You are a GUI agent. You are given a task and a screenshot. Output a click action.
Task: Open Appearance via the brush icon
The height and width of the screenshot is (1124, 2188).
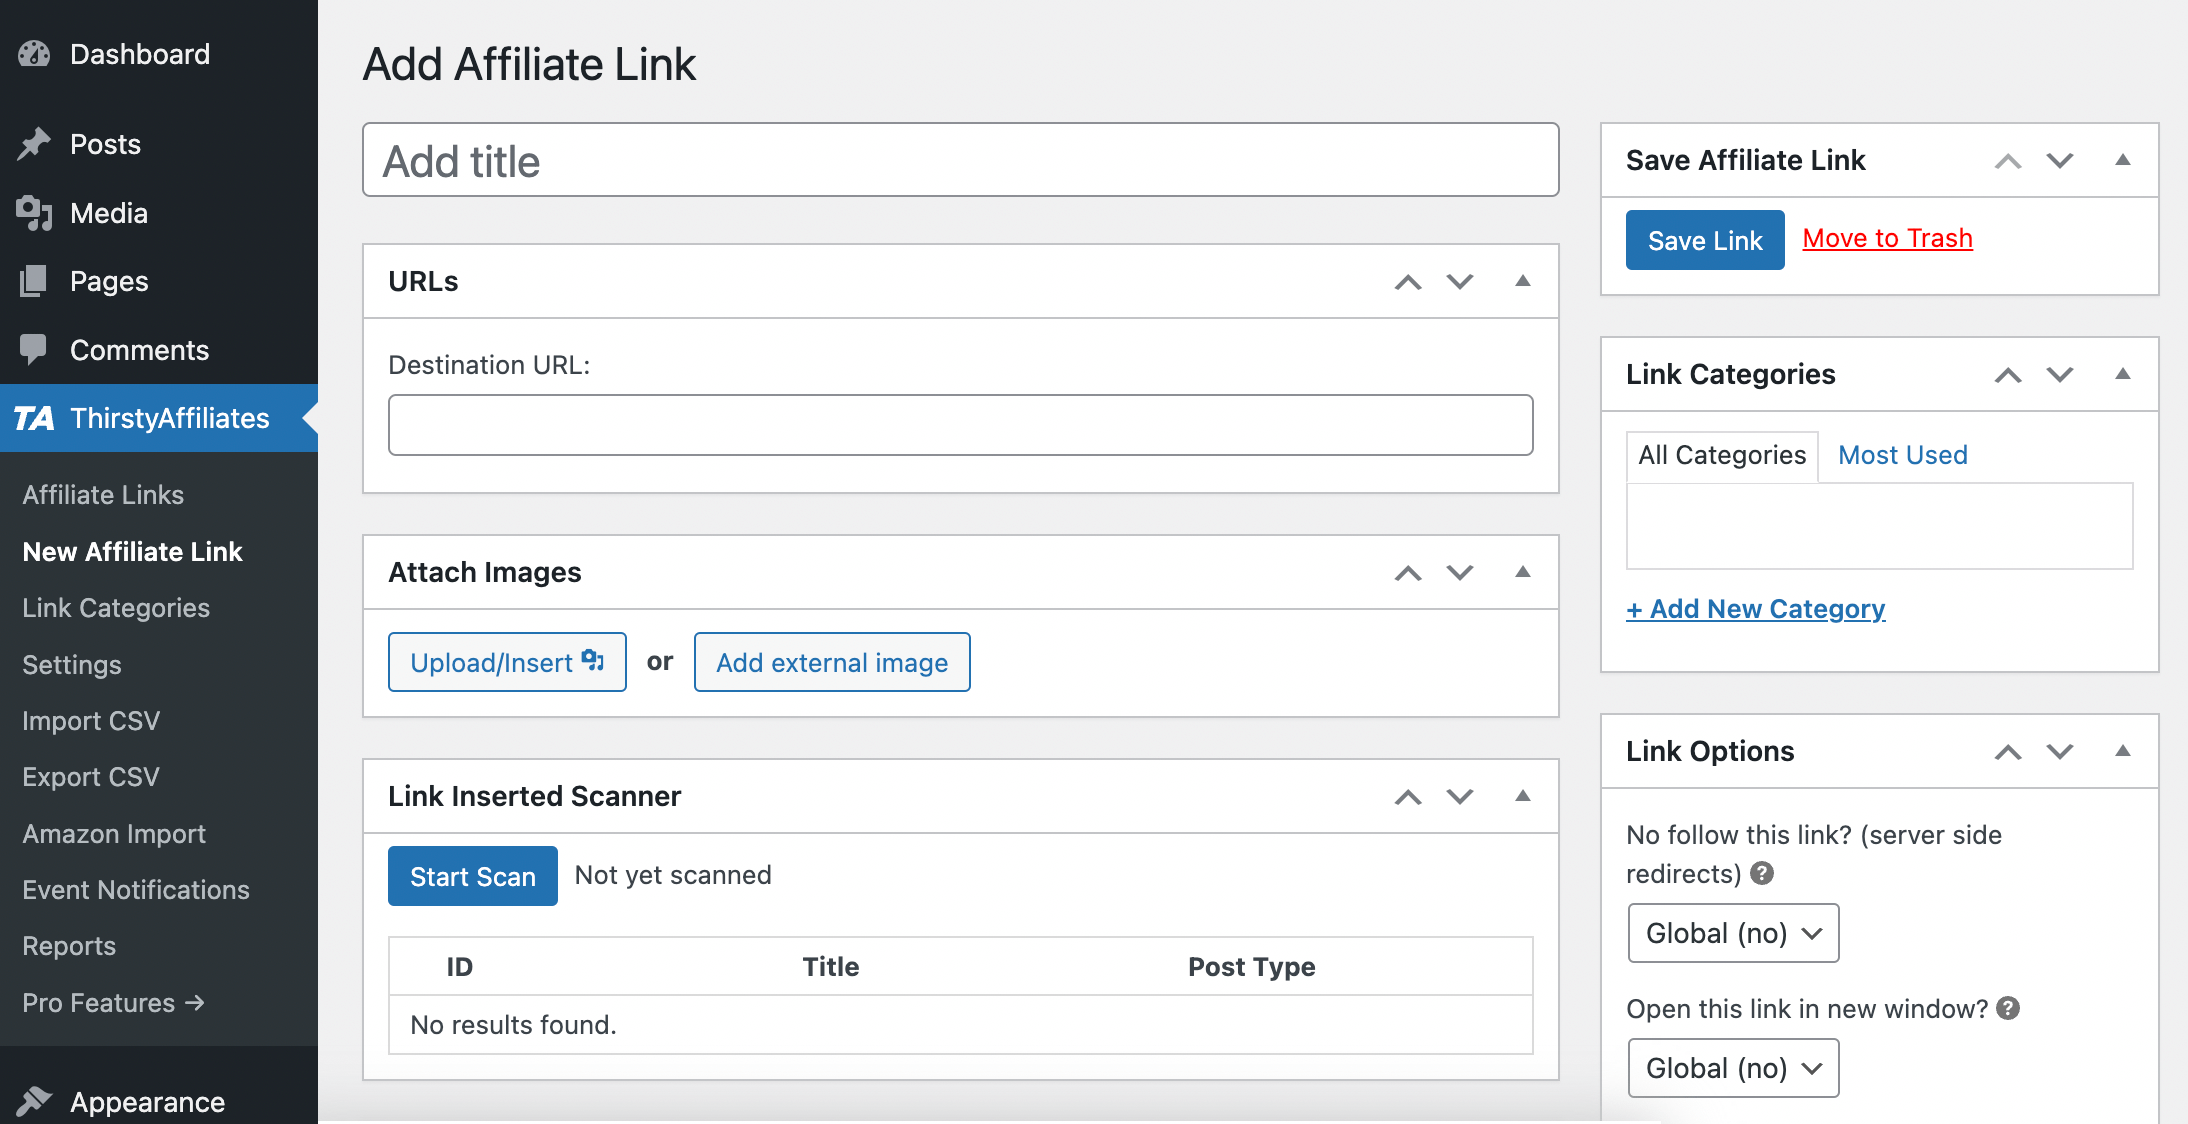[x=33, y=1100]
